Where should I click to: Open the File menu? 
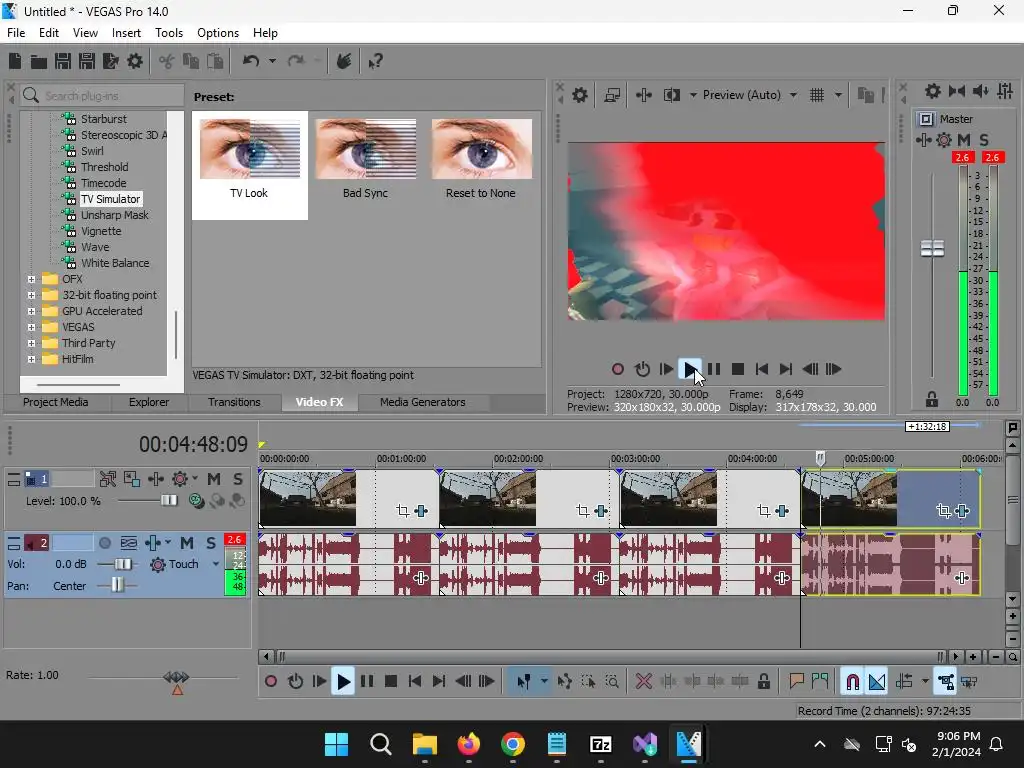16,33
